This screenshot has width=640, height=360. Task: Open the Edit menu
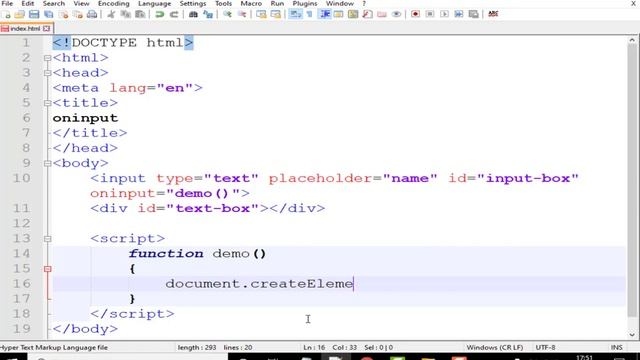(28, 4)
